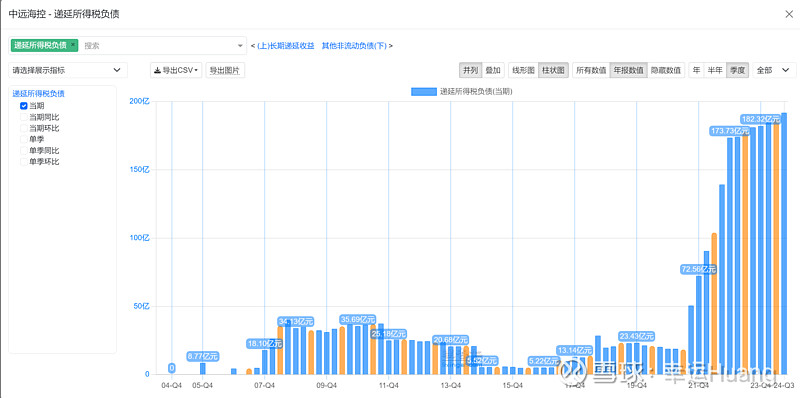Viewport: 800px width, 398px height.
Task: Switch to 柱状图 chart type
Action: (554, 70)
